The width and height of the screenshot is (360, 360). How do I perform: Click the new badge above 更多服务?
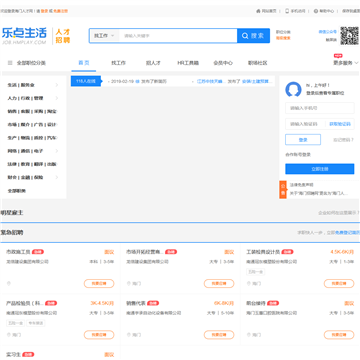[x=338, y=56]
